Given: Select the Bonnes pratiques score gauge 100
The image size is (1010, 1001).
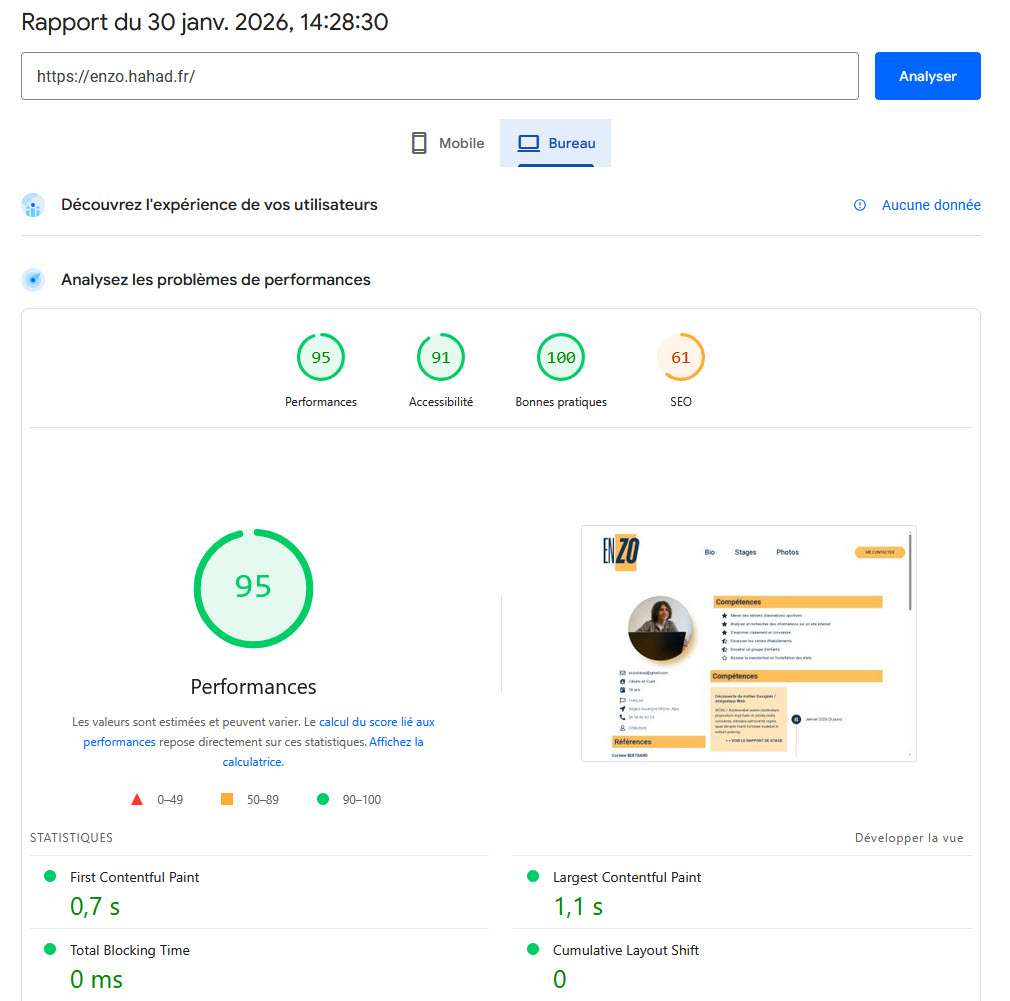Looking at the screenshot, I should click(561, 358).
